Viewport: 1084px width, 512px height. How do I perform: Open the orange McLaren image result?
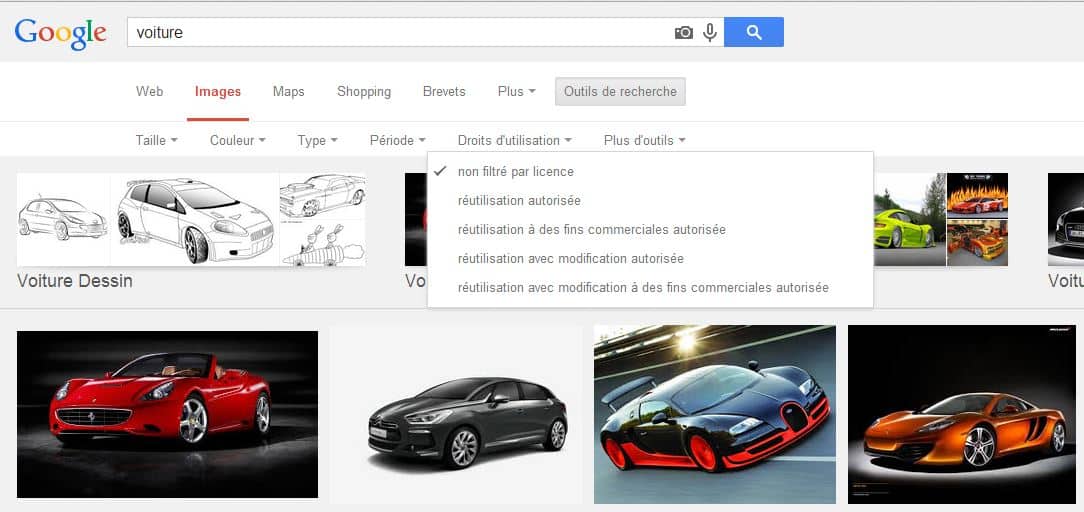pyautogui.click(x=962, y=415)
